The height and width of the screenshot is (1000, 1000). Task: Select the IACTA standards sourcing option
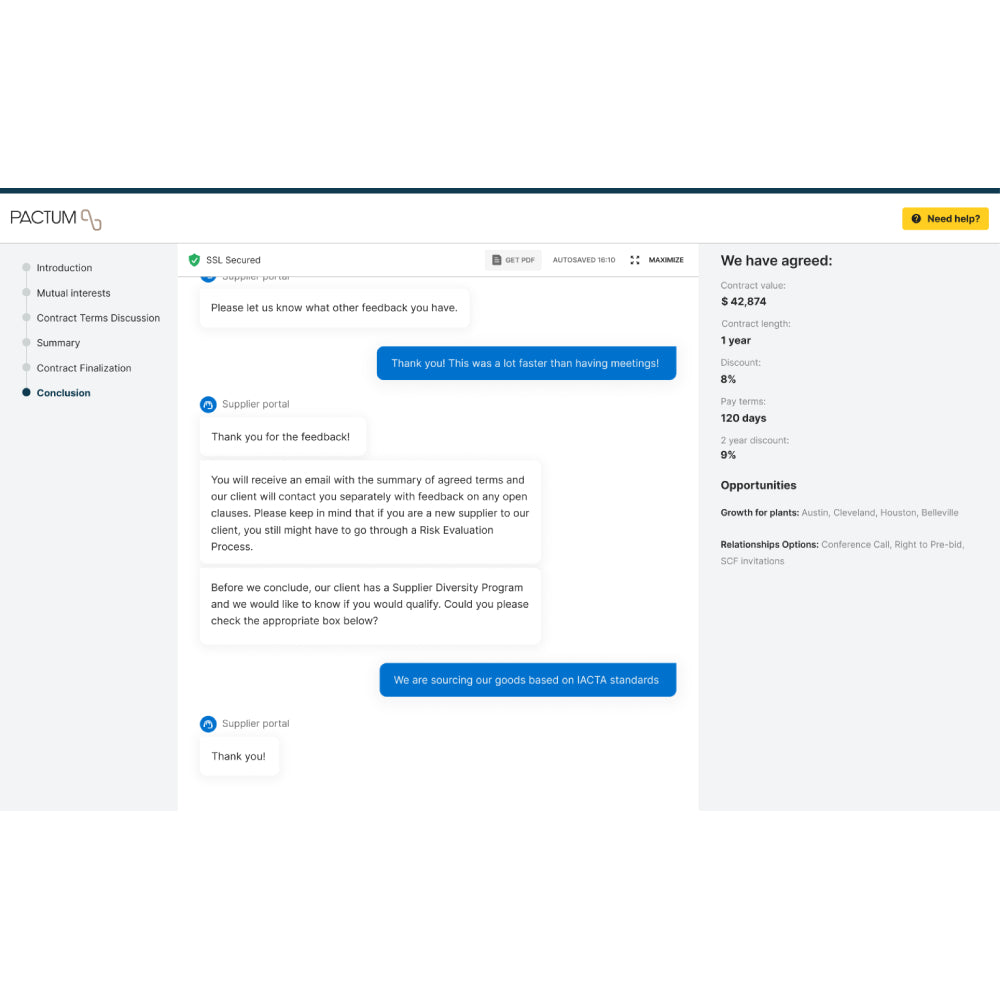pos(527,679)
